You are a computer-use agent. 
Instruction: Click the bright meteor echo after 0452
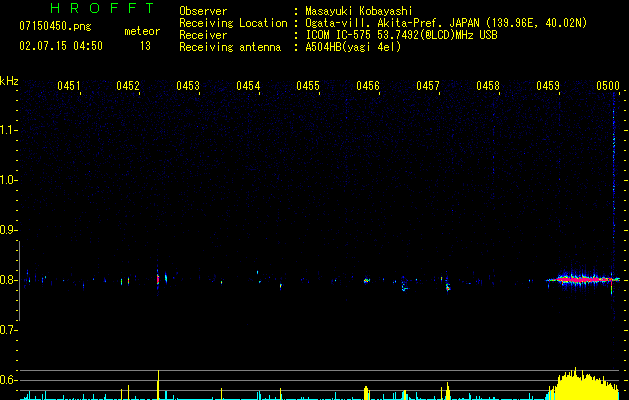tap(158, 279)
